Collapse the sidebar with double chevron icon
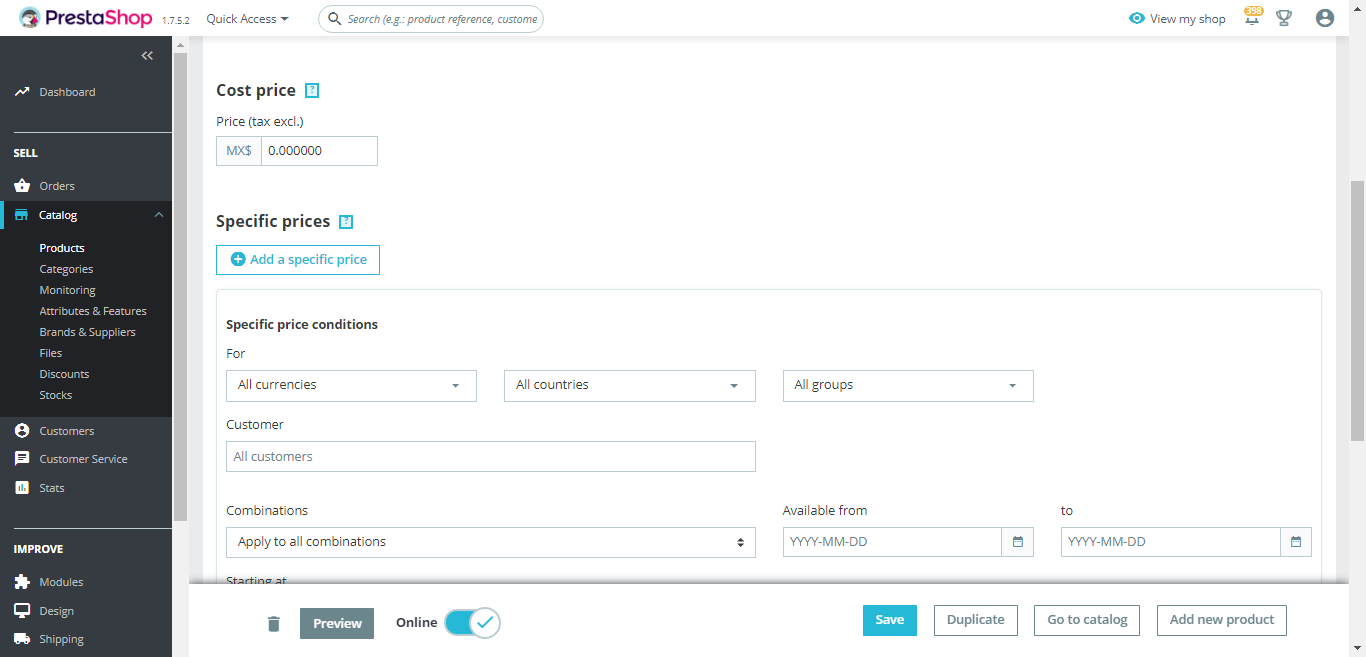Image resolution: width=1366 pixels, height=657 pixels. pyautogui.click(x=147, y=56)
